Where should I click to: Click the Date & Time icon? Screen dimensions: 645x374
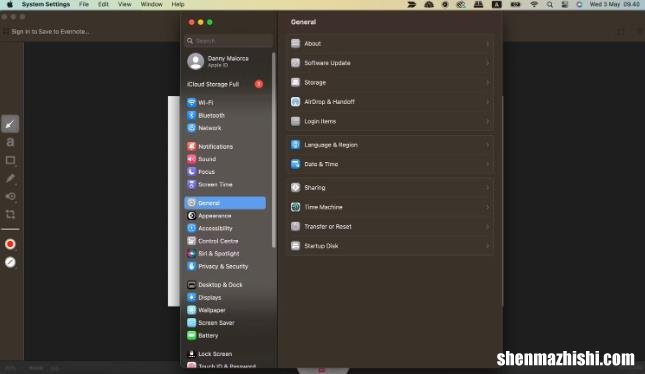(295, 164)
